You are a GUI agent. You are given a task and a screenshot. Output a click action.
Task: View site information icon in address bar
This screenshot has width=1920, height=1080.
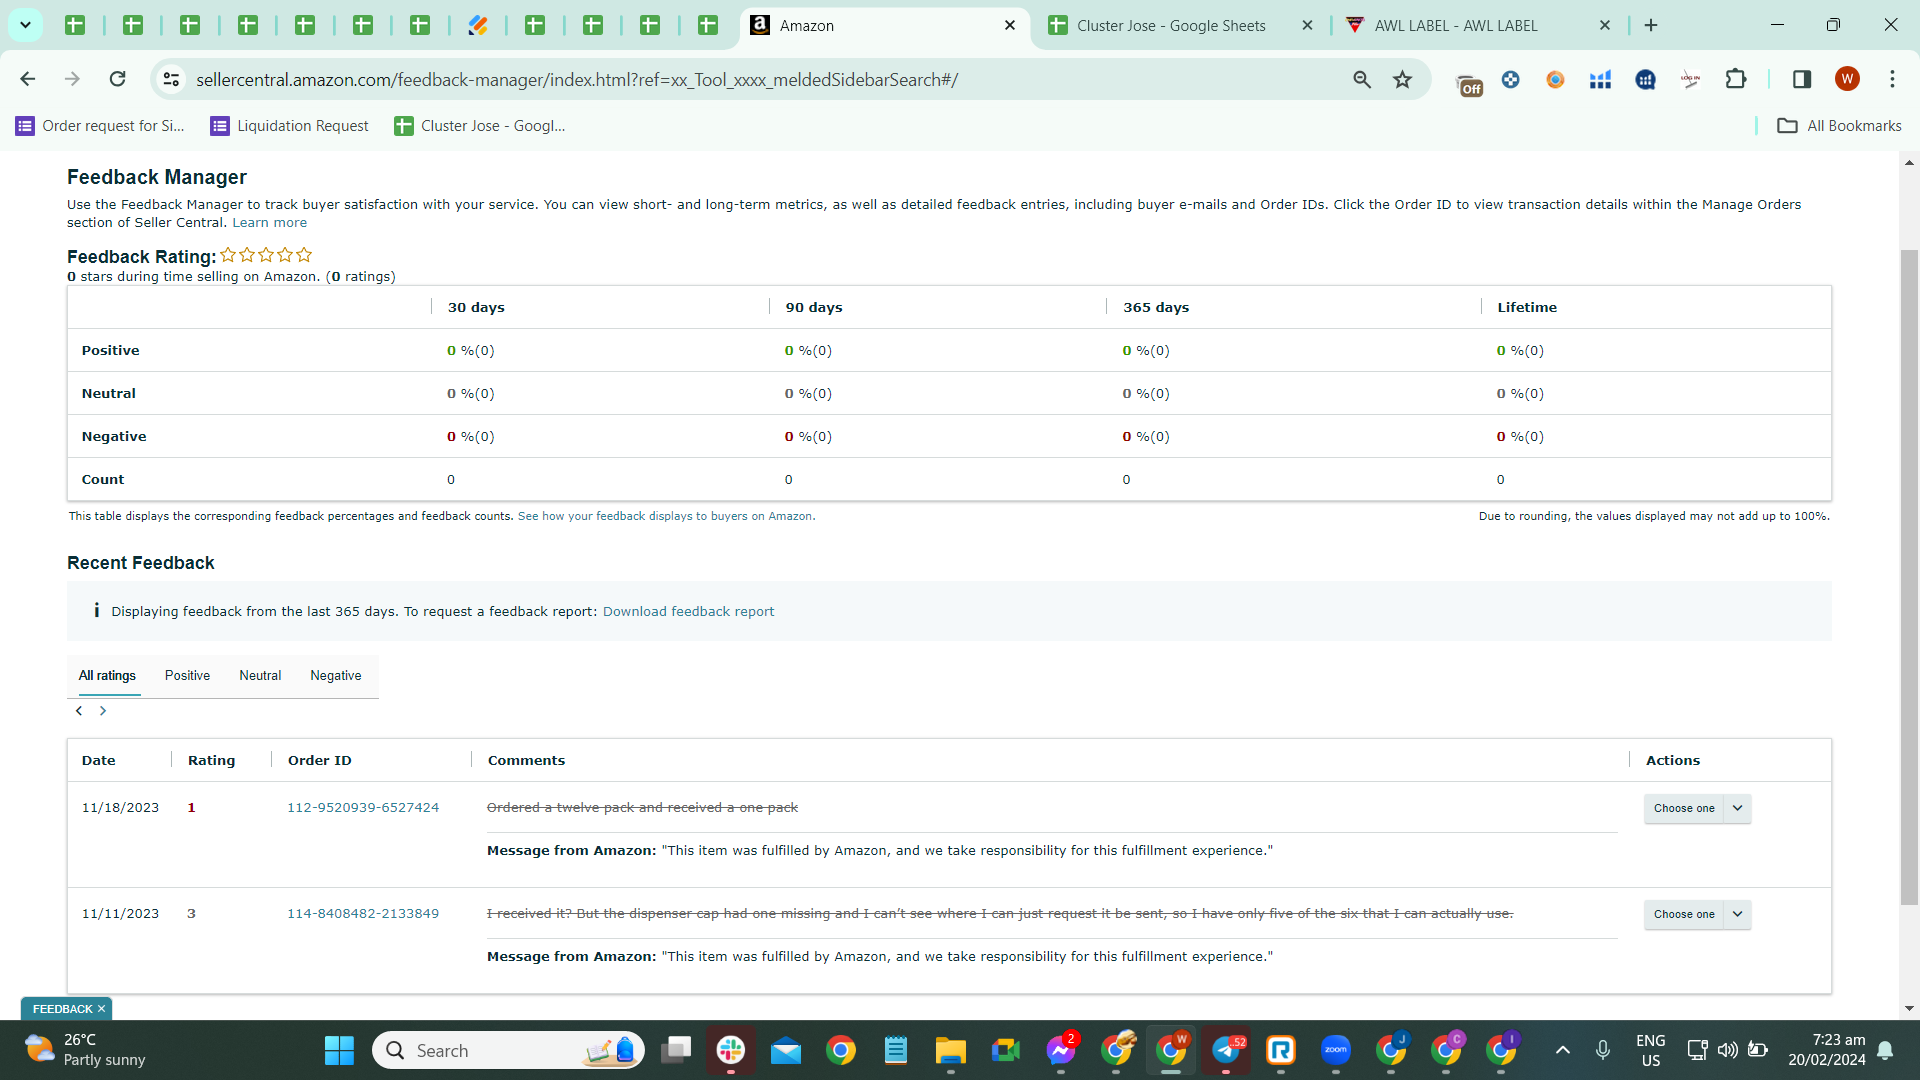tap(172, 79)
